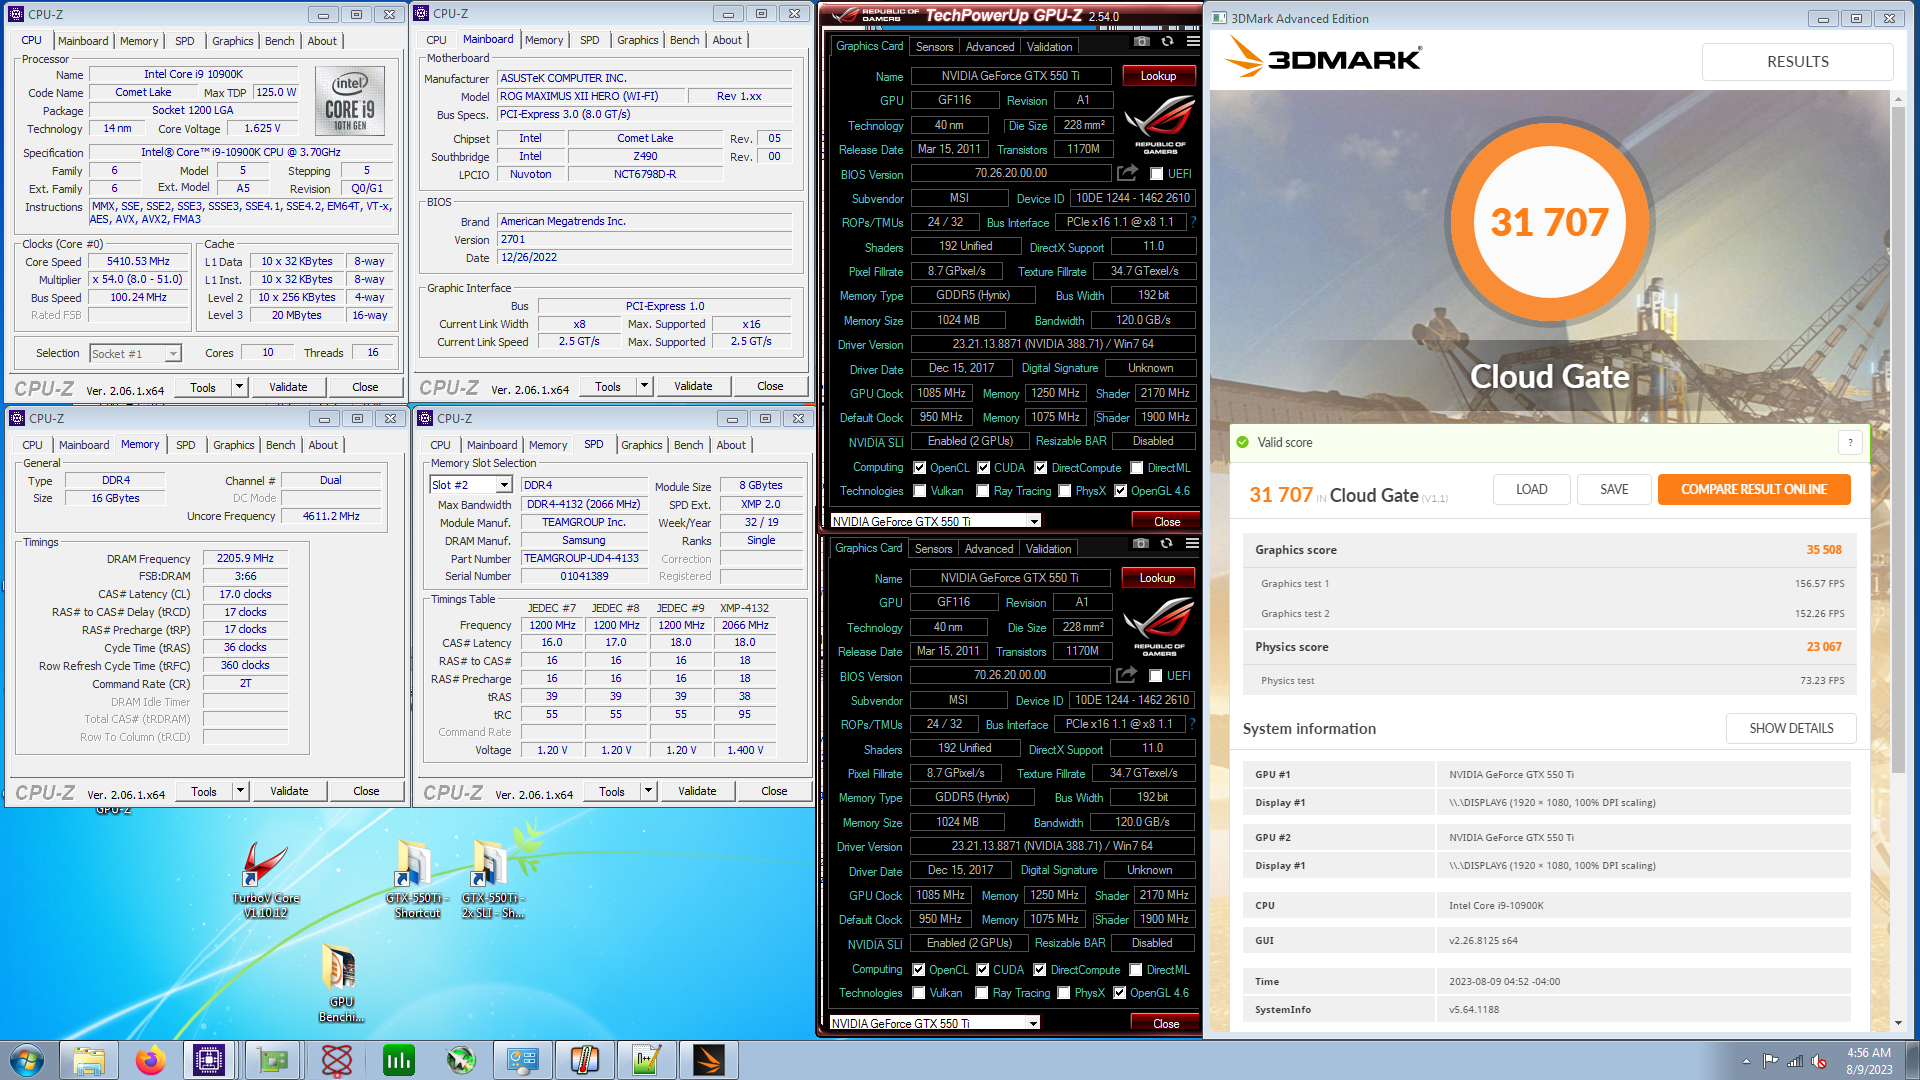Launch Firefox from the taskbar
Viewport: 1920px width, 1080px height.
[x=150, y=1060]
